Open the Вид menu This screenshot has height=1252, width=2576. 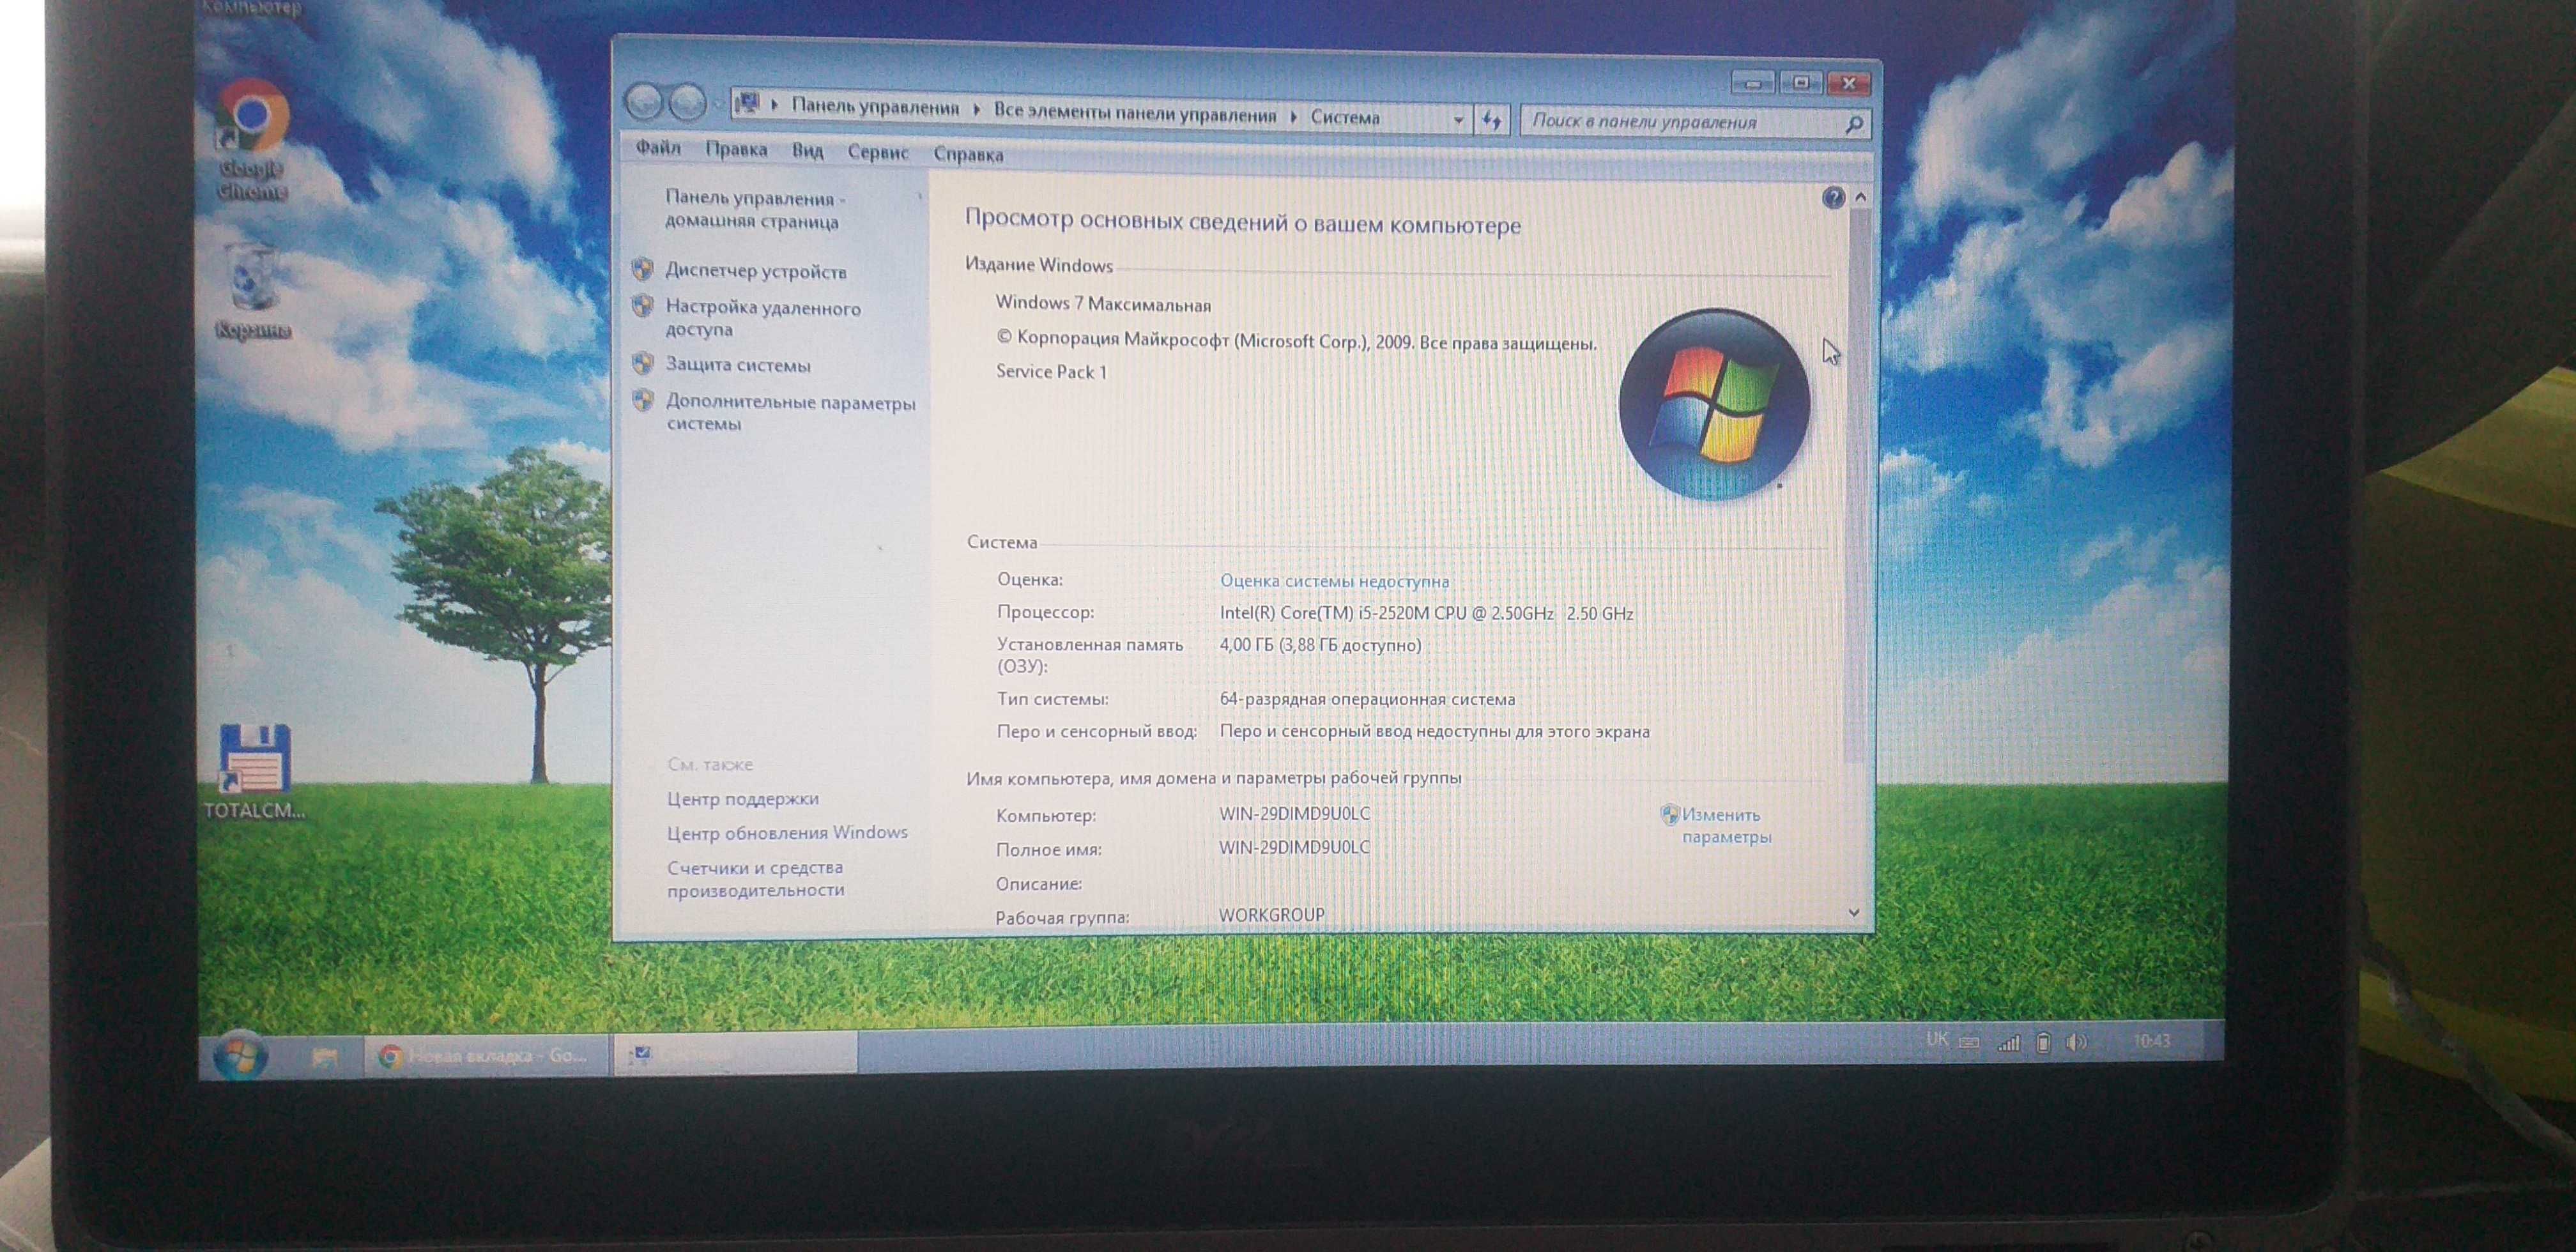[x=807, y=151]
